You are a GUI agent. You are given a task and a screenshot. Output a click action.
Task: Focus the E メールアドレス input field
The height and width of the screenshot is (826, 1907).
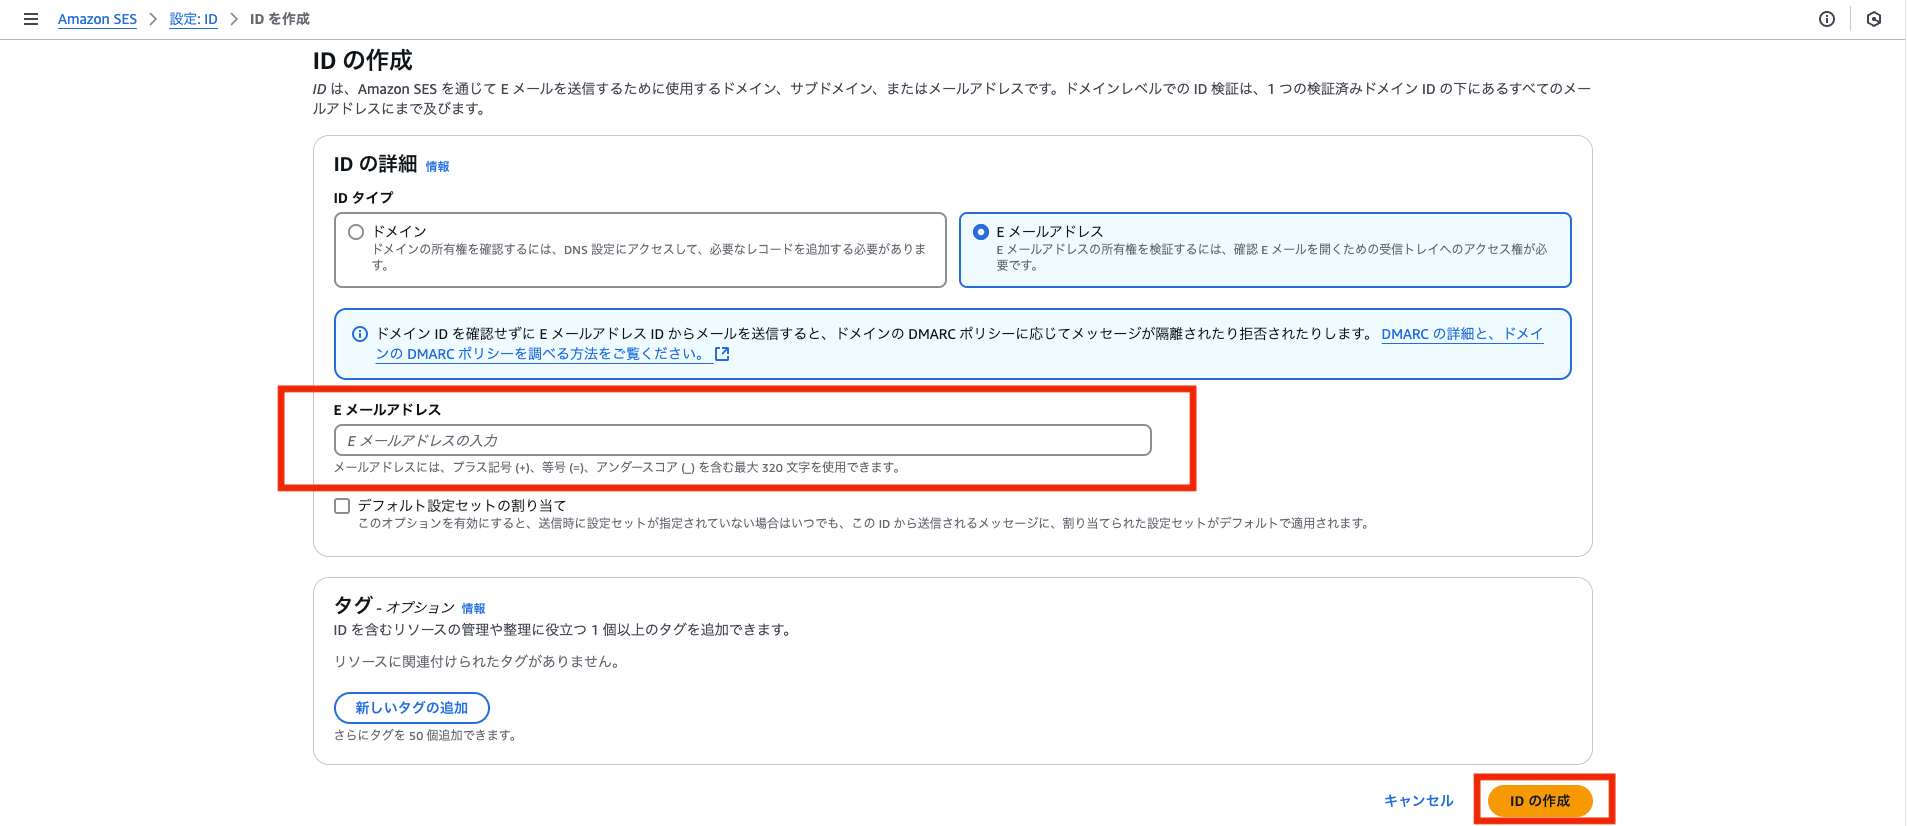tap(742, 440)
